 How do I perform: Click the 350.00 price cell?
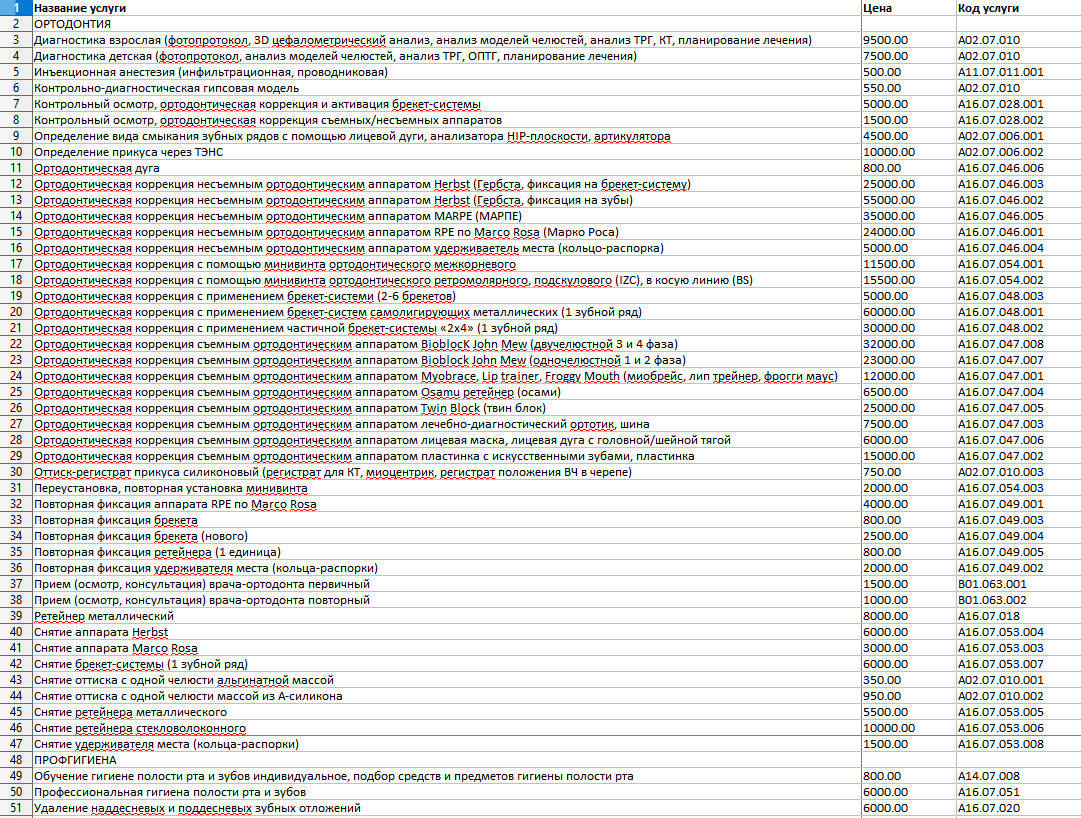[x=882, y=680]
